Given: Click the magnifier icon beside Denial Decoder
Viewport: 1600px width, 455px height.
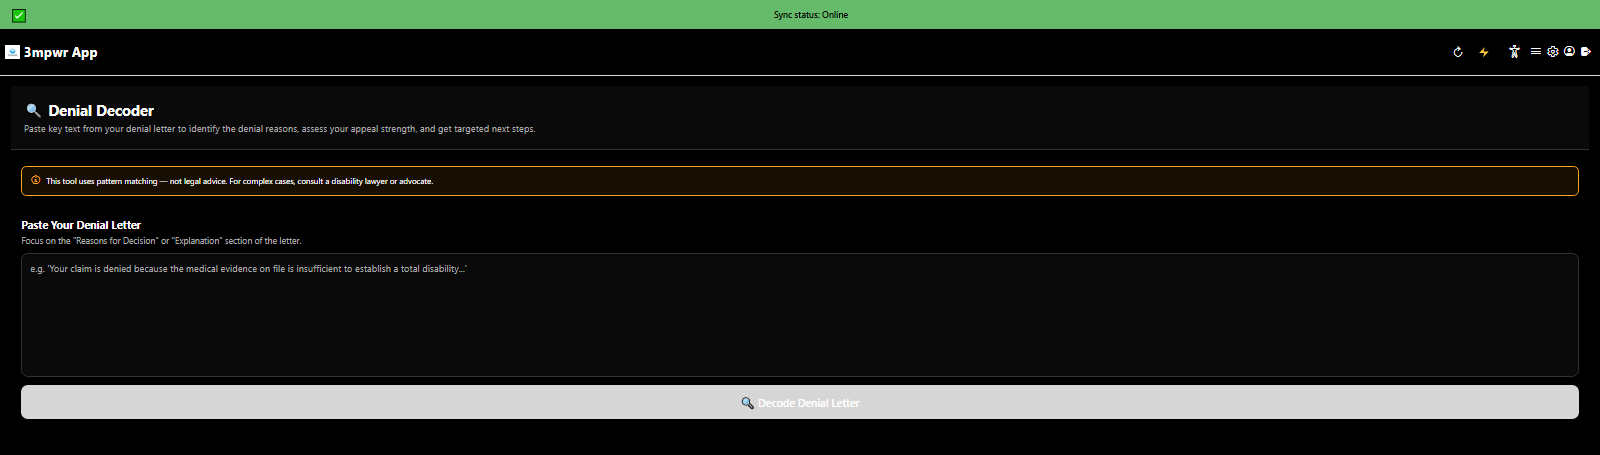Looking at the screenshot, I should (x=33, y=110).
